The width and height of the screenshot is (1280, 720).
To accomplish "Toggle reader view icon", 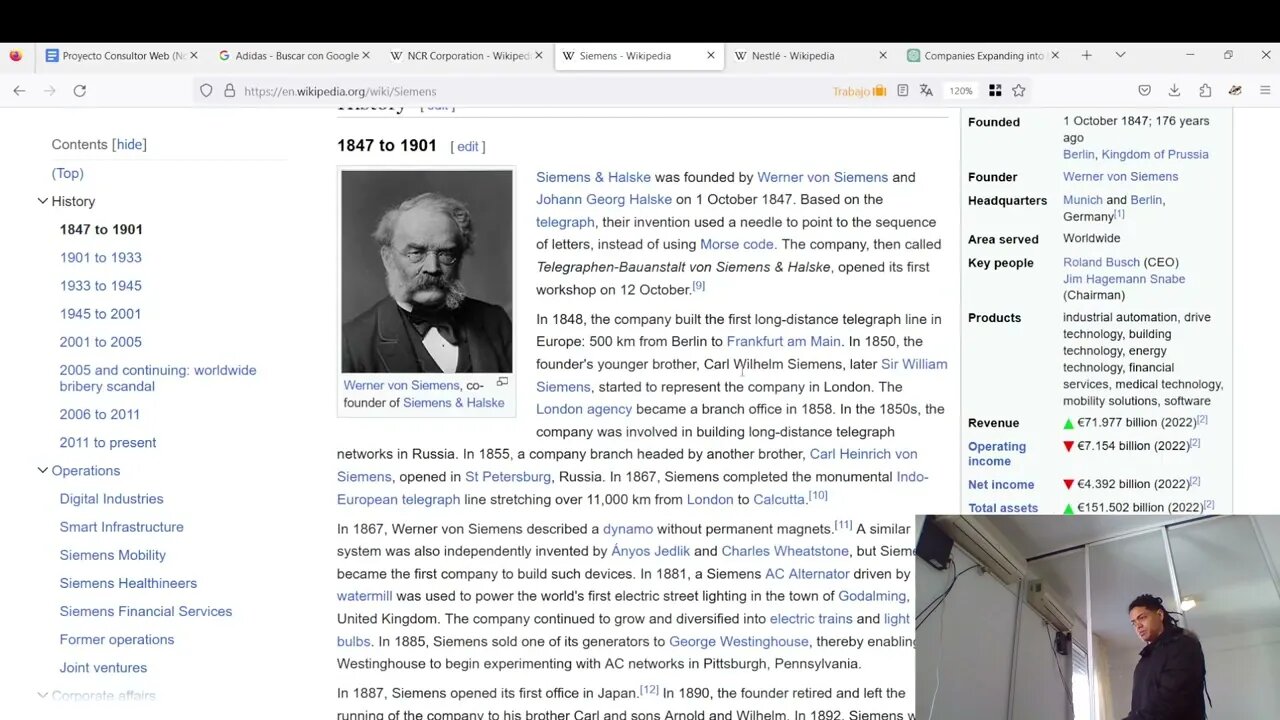I will tap(903, 90).
